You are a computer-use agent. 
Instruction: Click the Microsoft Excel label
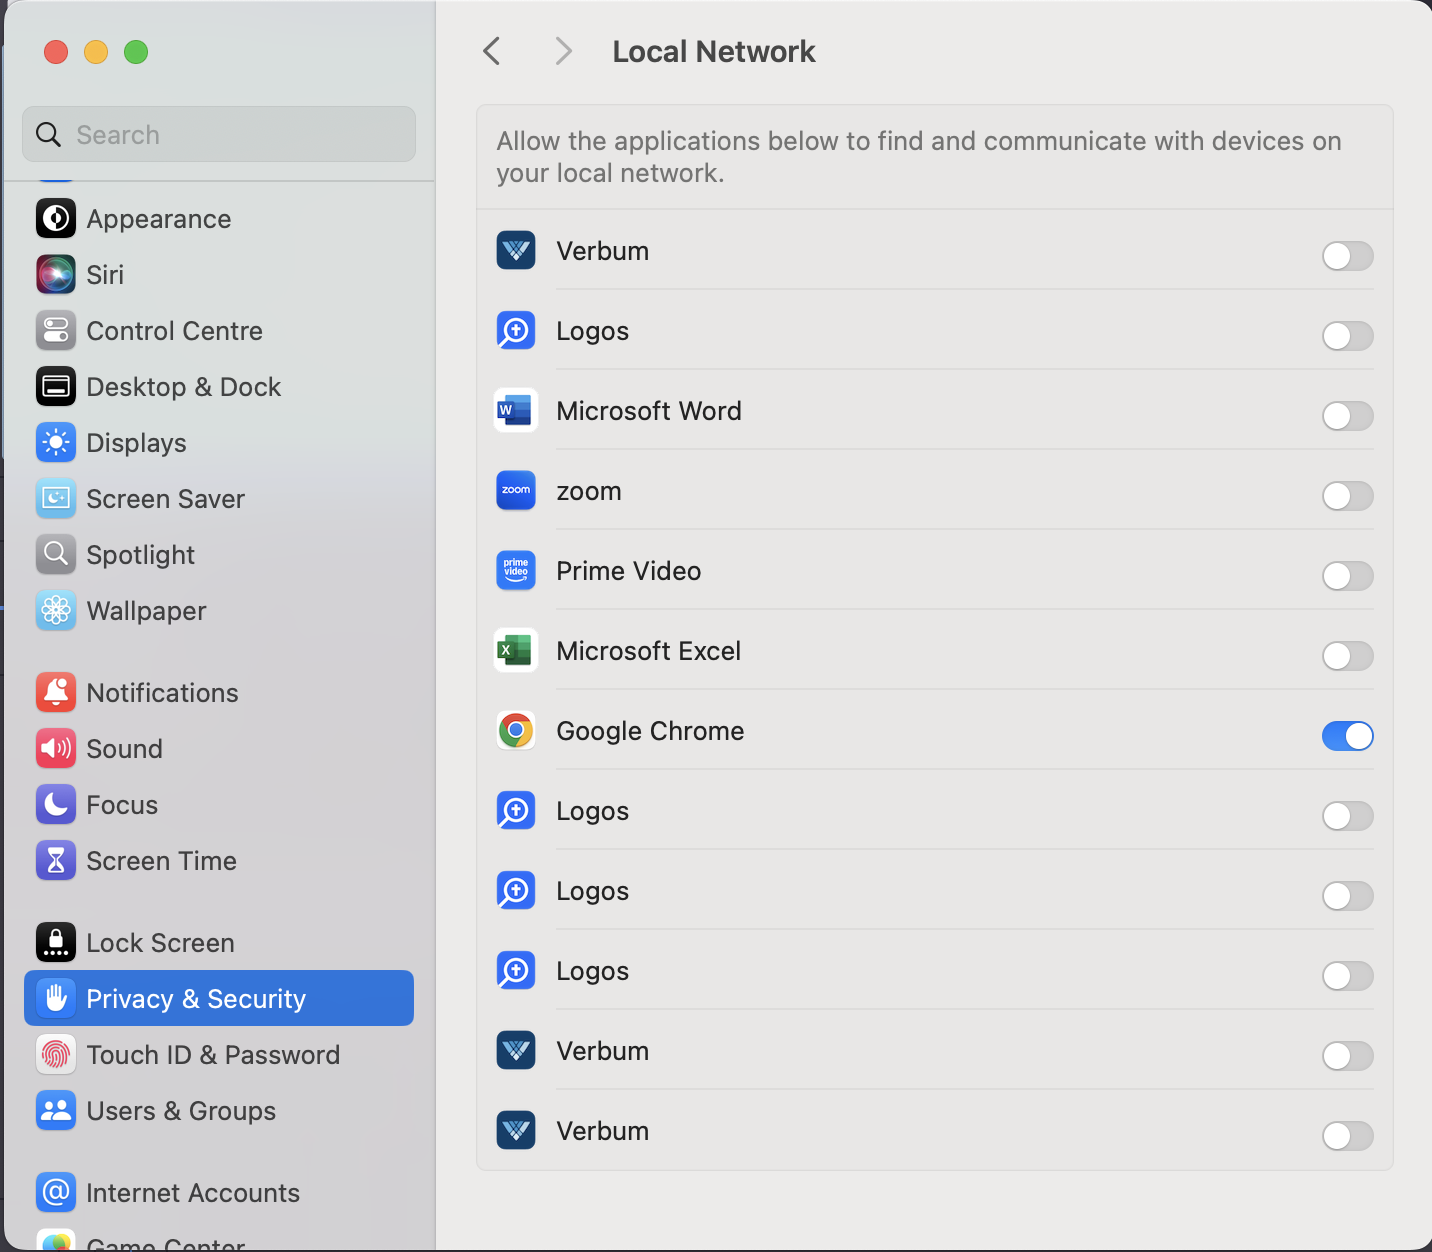click(x=649, y=651)
